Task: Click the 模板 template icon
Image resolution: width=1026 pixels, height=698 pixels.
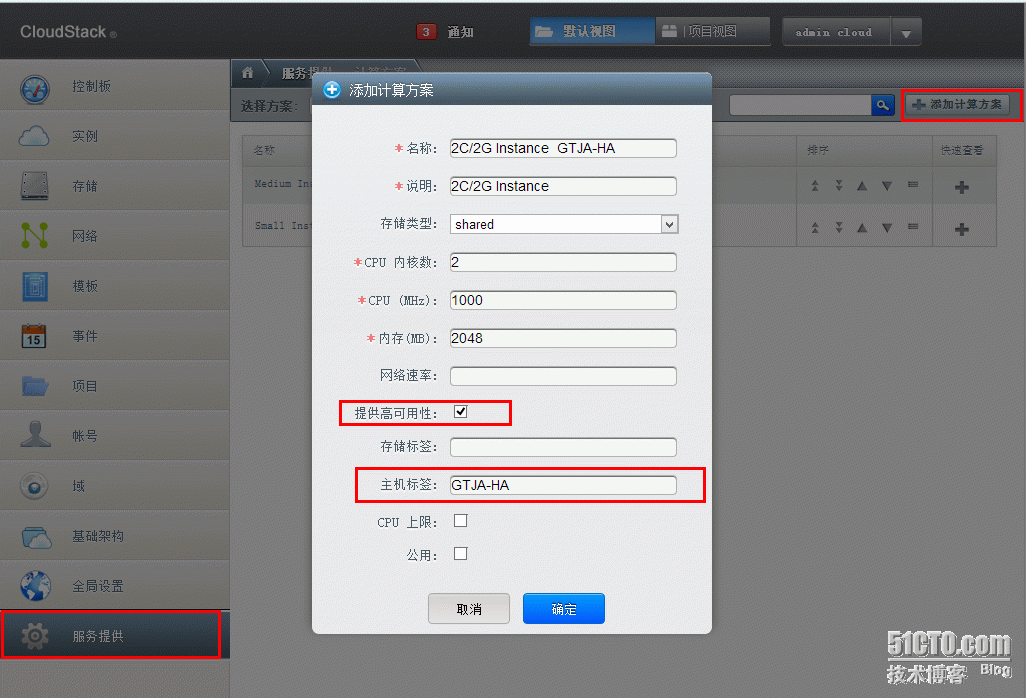Action: [x=35, y=286]
